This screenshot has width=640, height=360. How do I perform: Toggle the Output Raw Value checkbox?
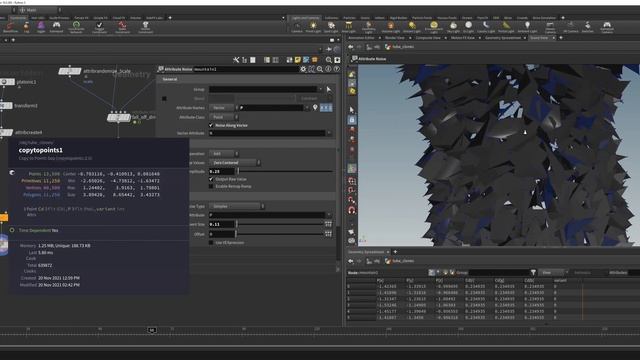tap(211, 179)
